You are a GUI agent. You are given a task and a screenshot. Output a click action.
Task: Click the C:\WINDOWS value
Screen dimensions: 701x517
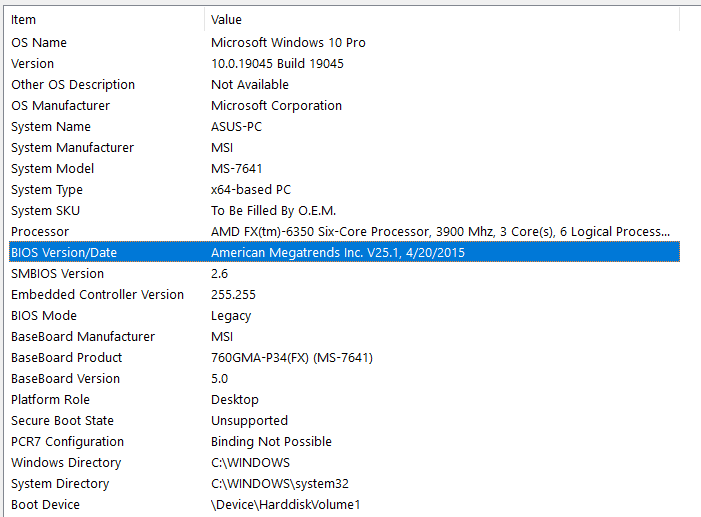click(x=250, y=462)
